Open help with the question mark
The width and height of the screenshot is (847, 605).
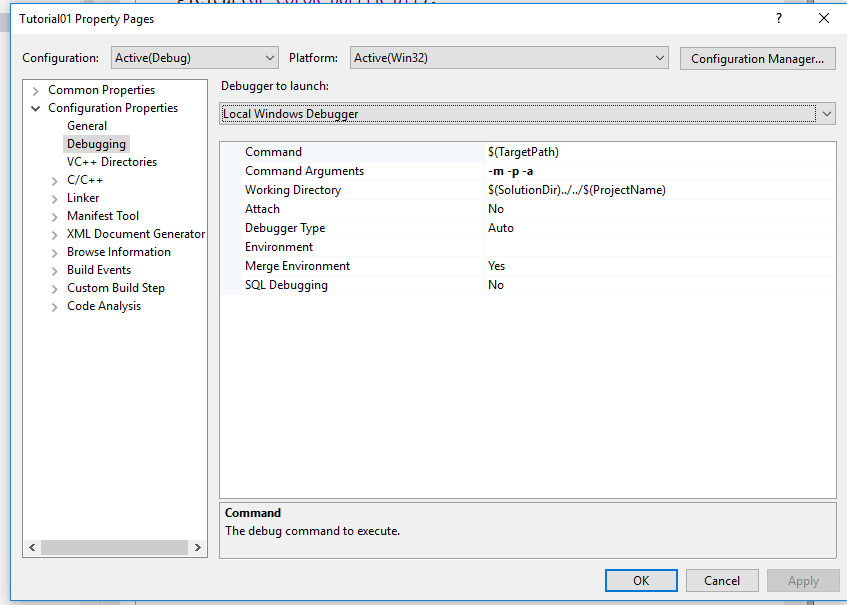click(778, 18)
